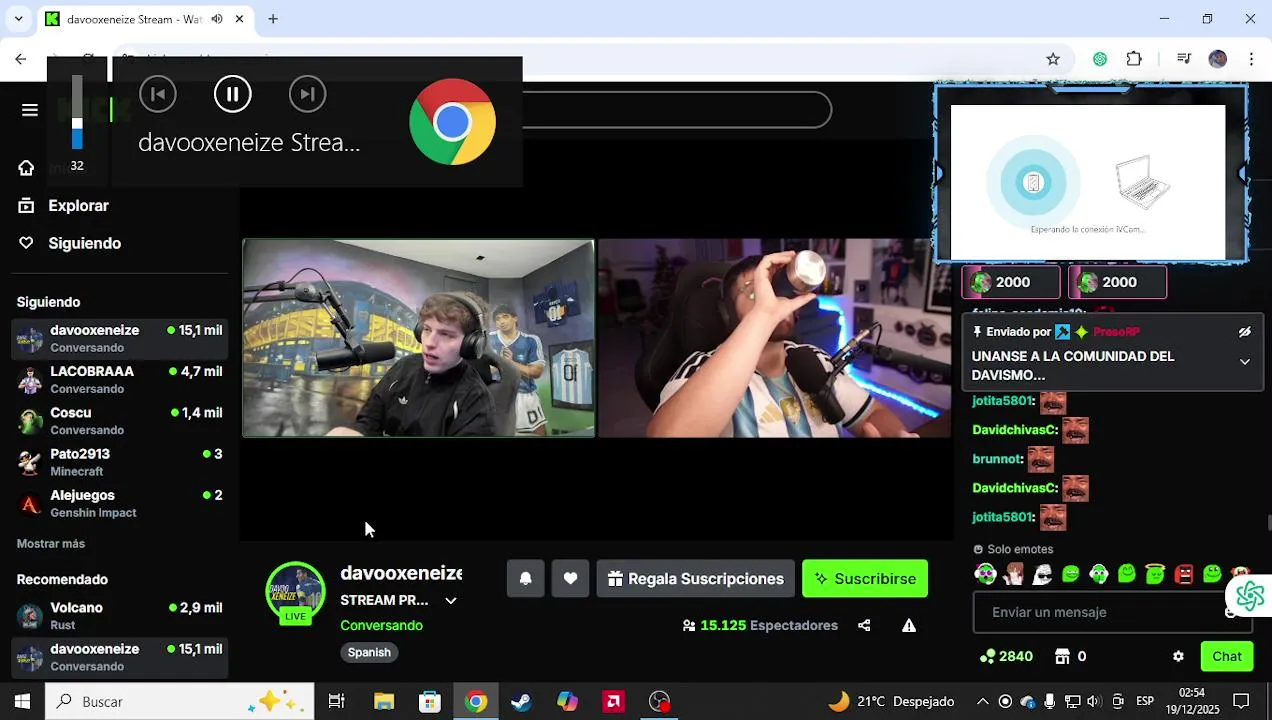Open Chrome extensions puzzle icon
Image resolution: width=1272 pixels, height=720 pixels.
tap(1134, 59)
